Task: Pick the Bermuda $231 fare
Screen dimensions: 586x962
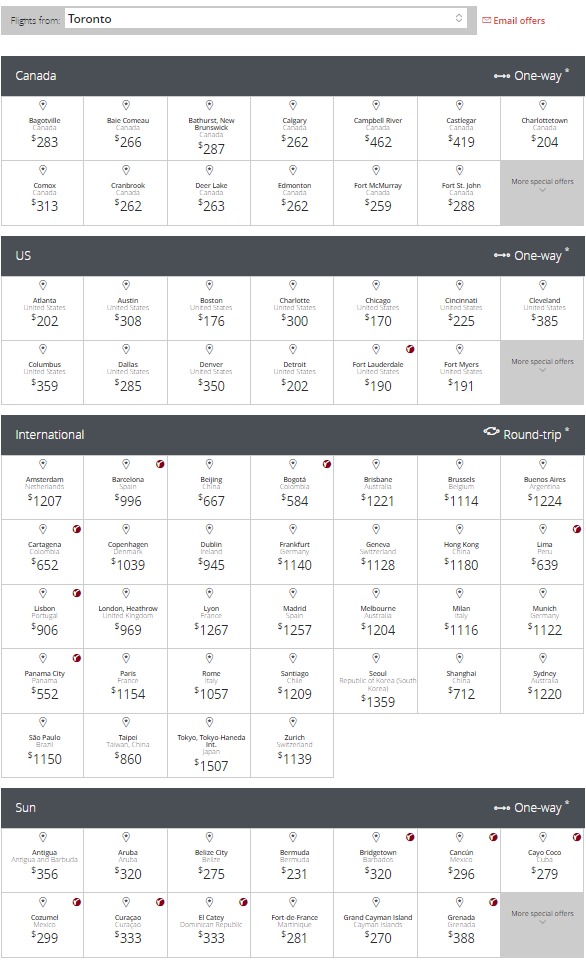Action: click(293, 861)
